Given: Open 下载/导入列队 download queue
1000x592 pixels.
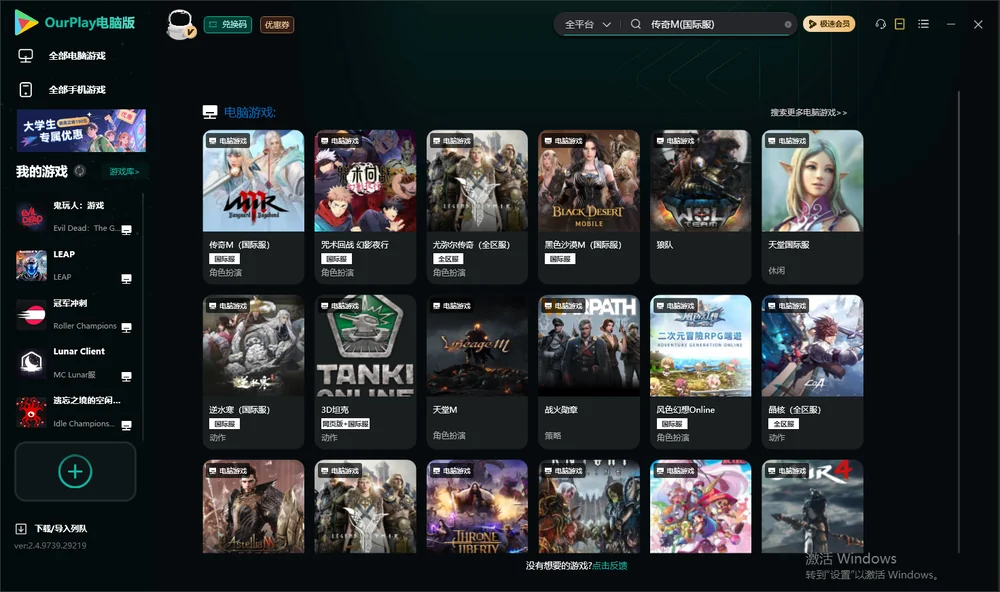Looking at the screenshot, I should [61, 529].
